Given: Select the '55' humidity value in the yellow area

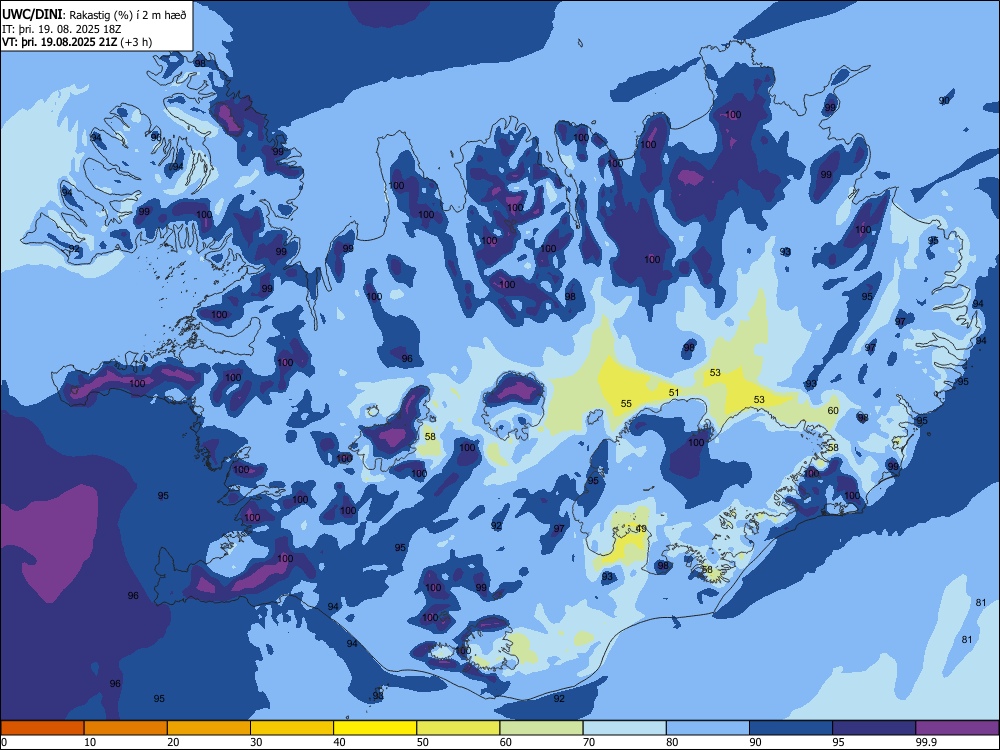Looking at the screenshot, I should coord(626,404).
